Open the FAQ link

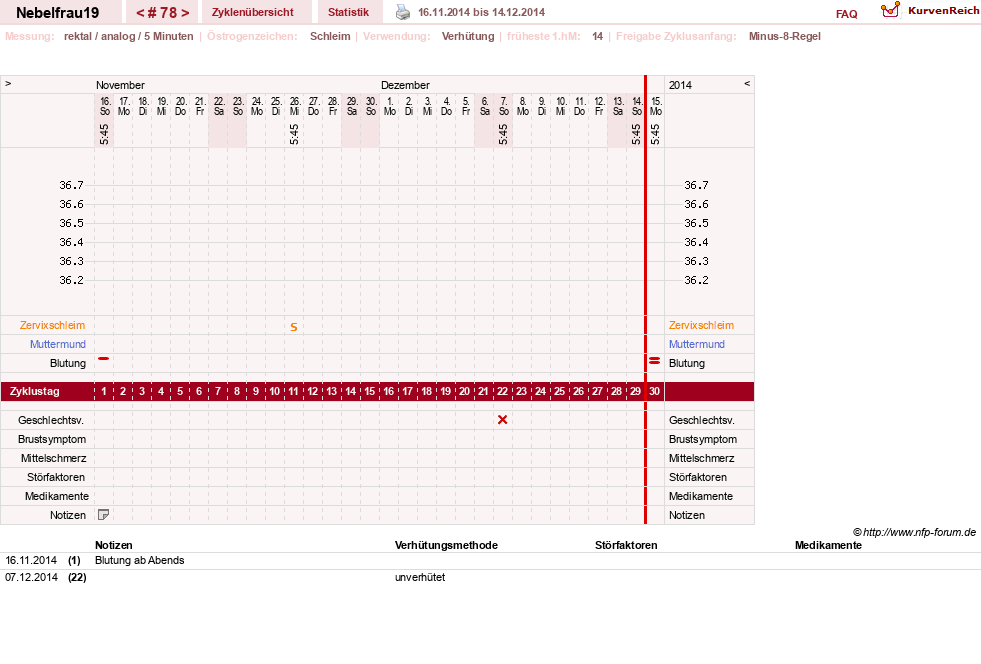click(x=846, y=14)
